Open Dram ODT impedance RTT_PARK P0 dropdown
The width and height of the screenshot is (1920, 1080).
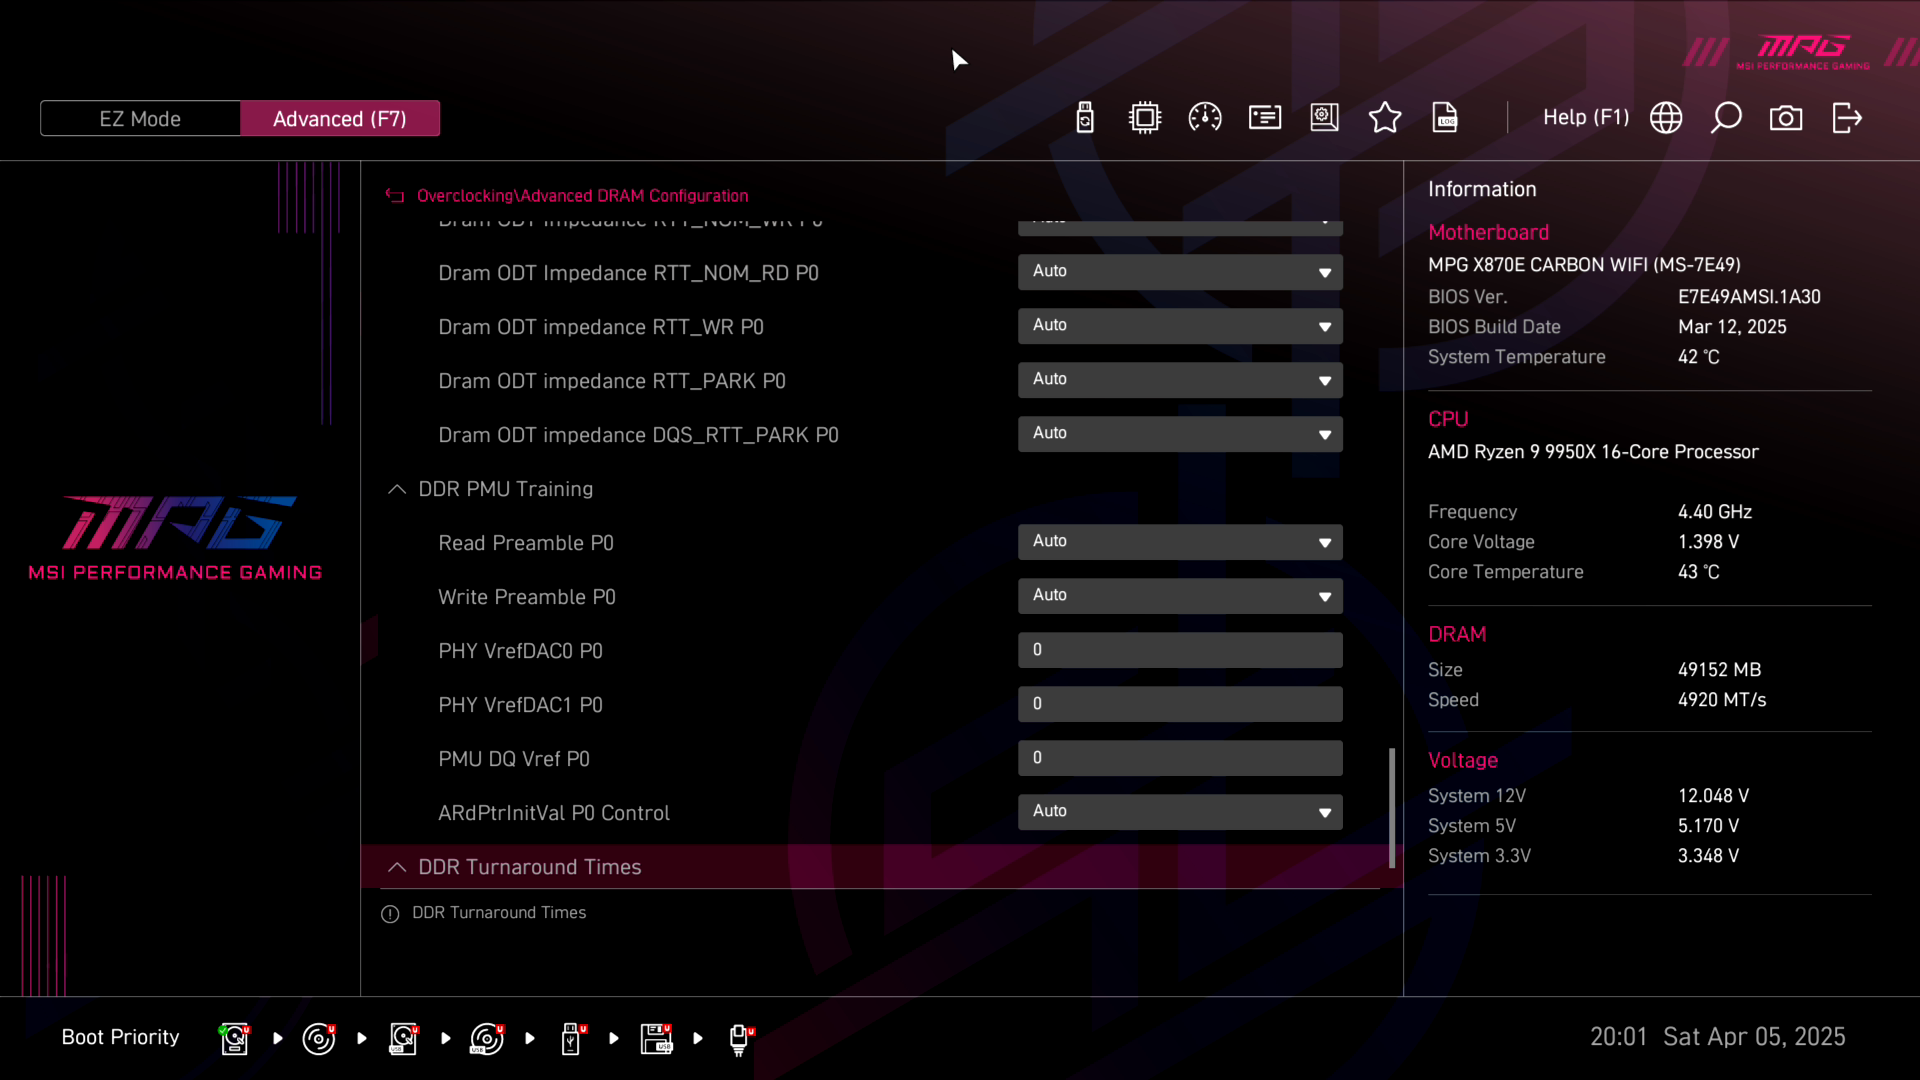1180,380
